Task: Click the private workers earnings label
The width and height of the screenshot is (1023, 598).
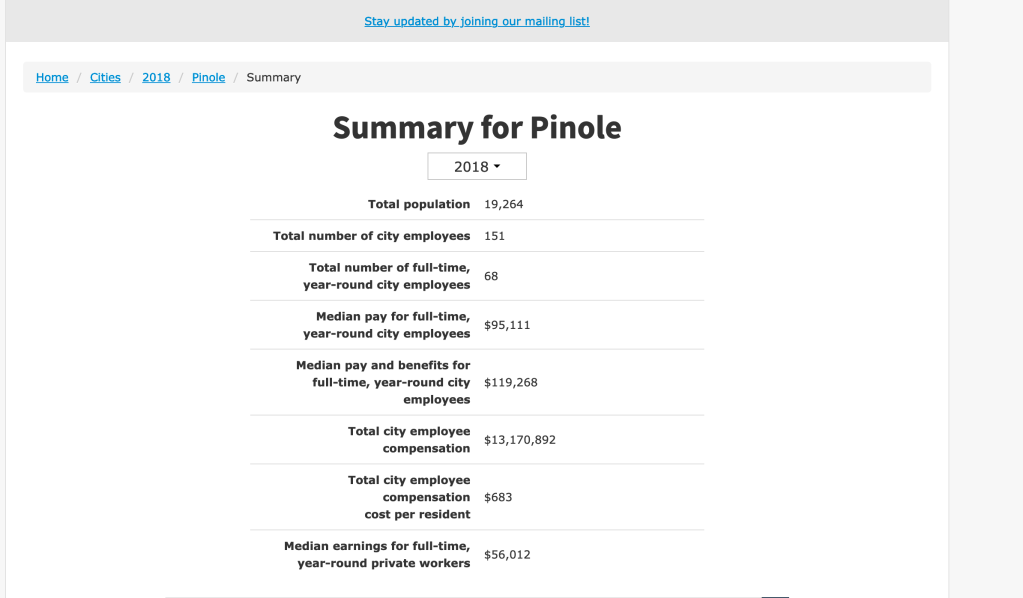Action: pos(377,554)
